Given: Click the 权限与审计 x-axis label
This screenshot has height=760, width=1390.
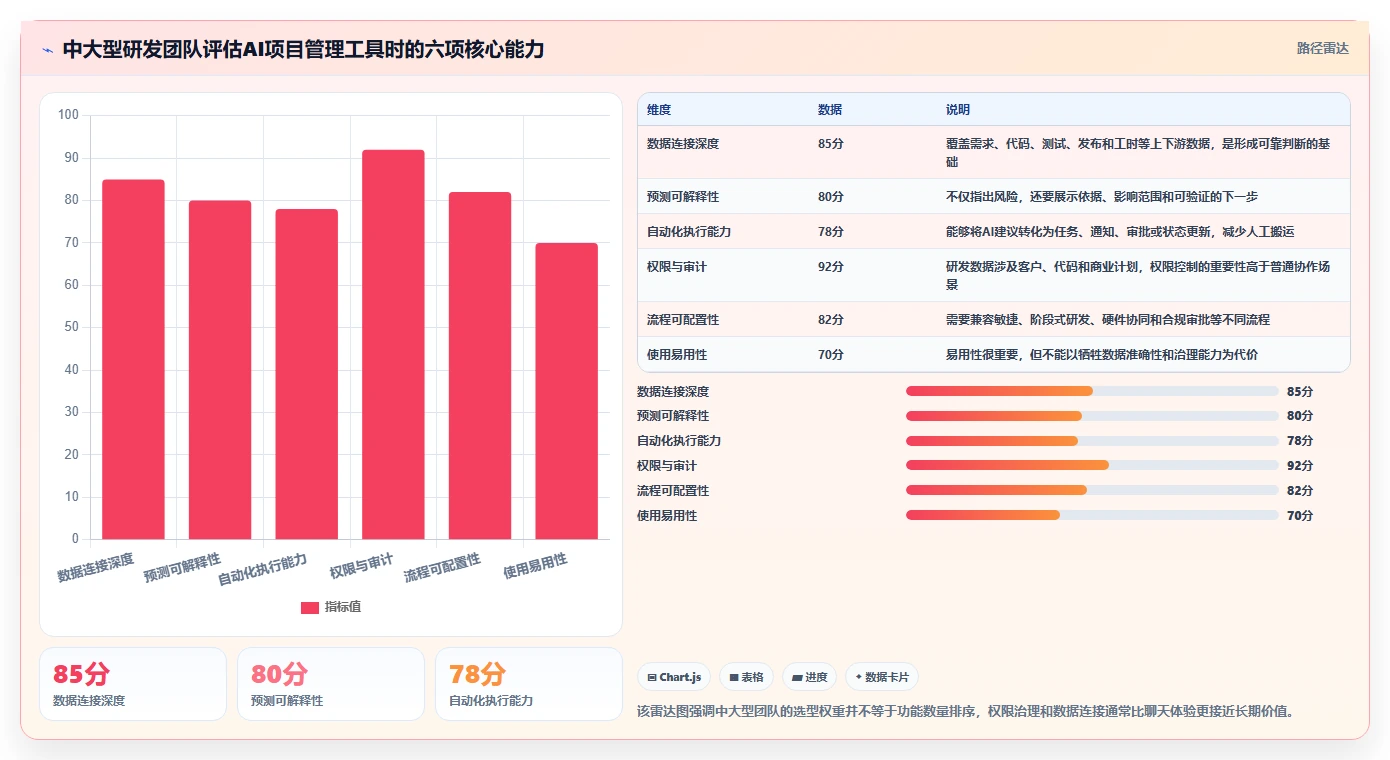Looking at the screenshot, I should (362, 566).
